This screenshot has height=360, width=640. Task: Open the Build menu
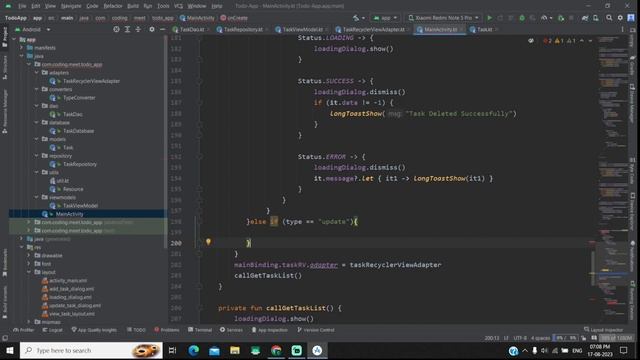pyautogui.click(x=133, y=6)
